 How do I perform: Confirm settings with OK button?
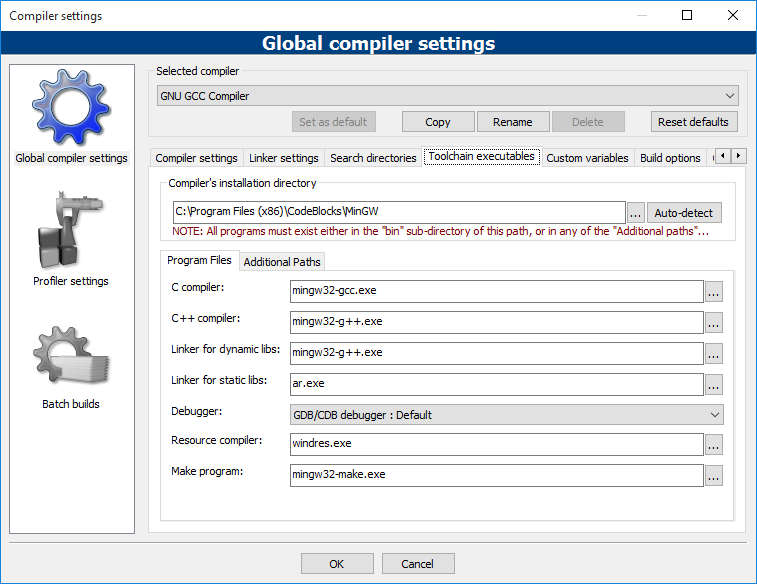pyautogui.click(x=337, y=564)
